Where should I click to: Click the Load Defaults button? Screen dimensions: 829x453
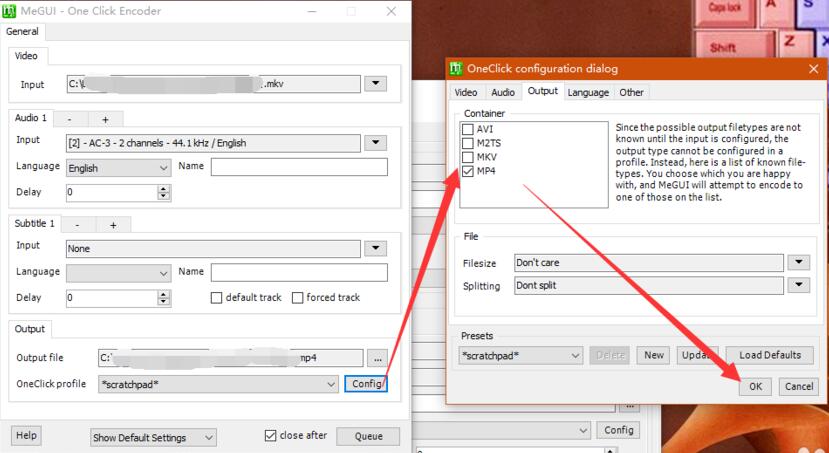pos(770,355)
